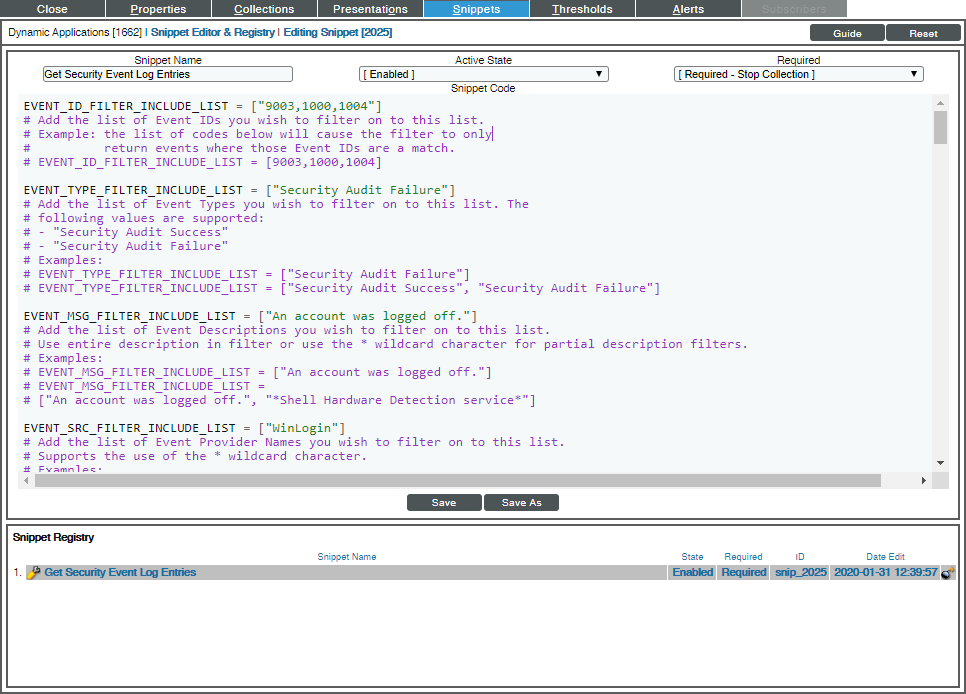This screenshot has width=966, height=694.
Task: Click the Snippet Name input field
Action: 168,74
